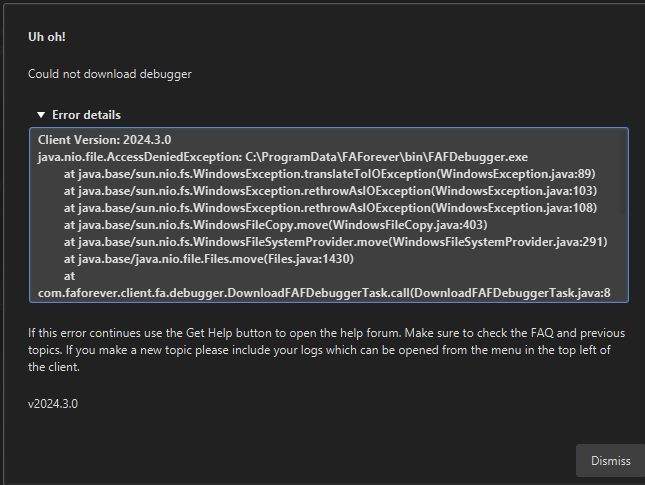Click the Get Help forum instructions paragraph
The image size is (645, 485).
[327, 350]
